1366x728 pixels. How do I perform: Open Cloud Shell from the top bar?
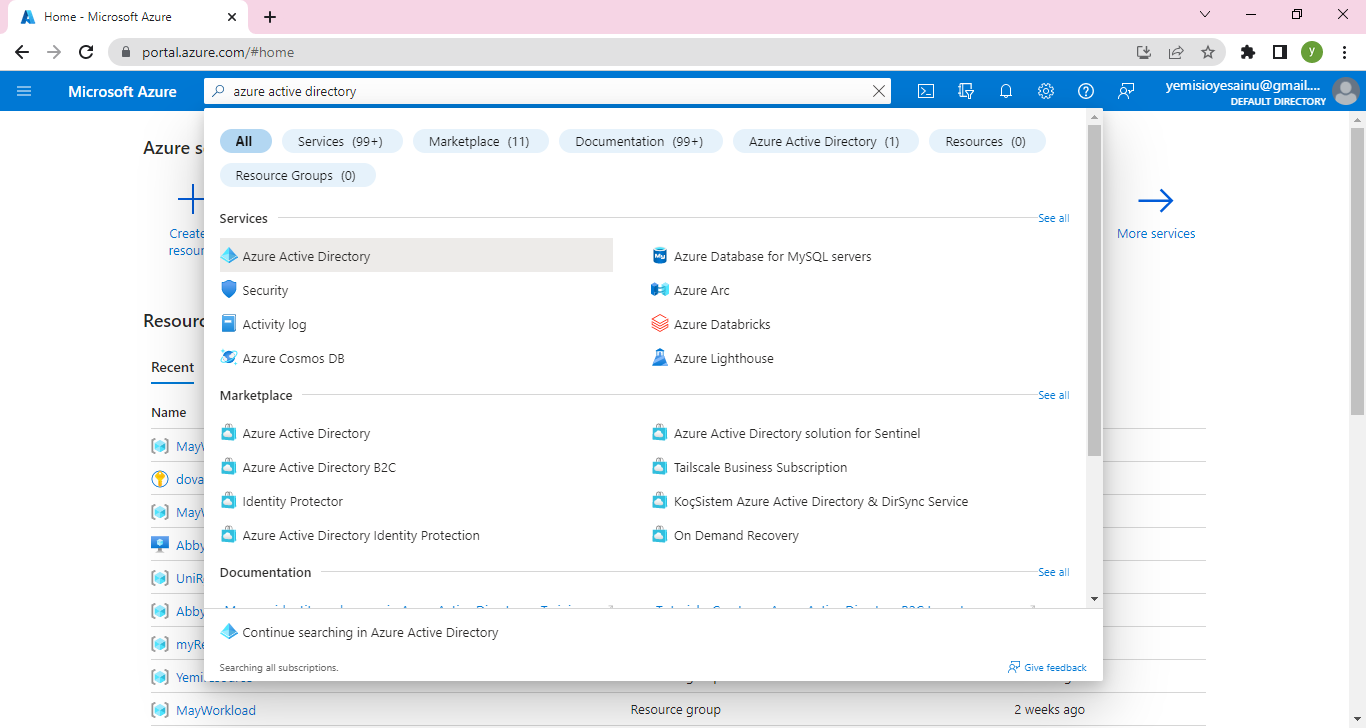[x=926, y=91]
